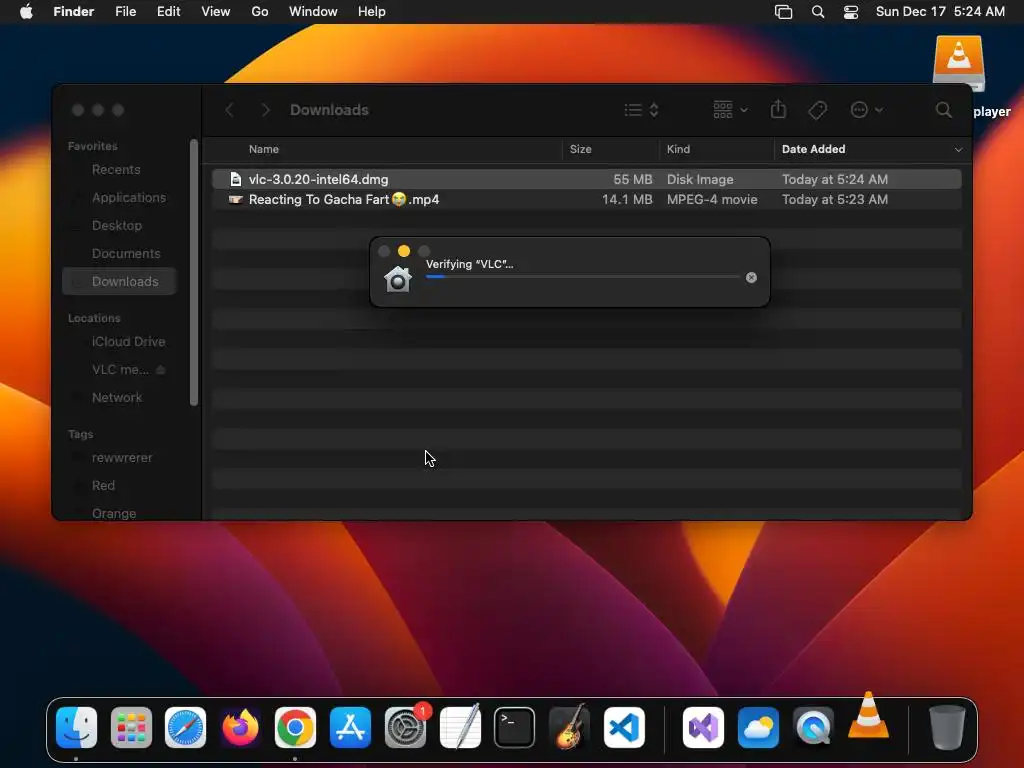Open the More actions dropdown in toolbar
This screenshot has height=768, width=1024.
[867, 110]
